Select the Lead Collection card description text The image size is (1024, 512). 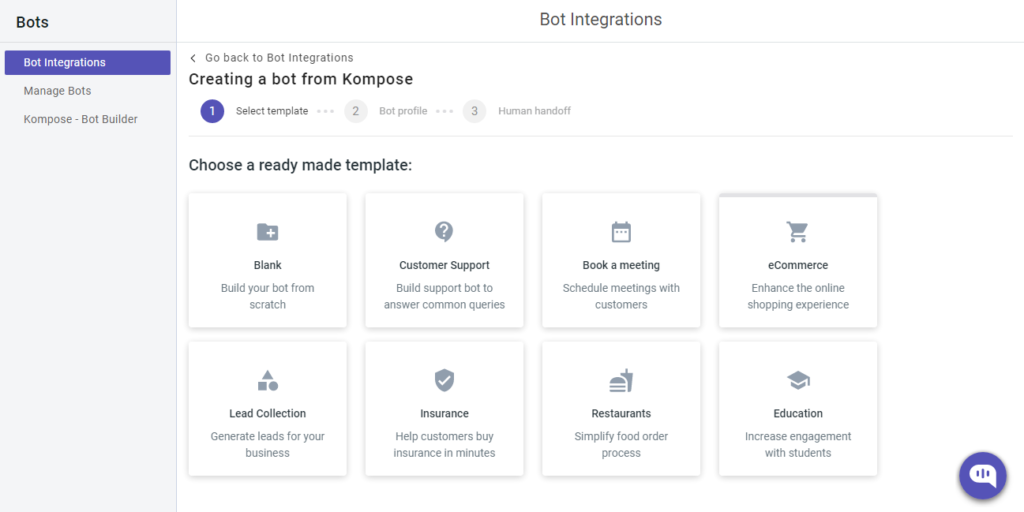point(268,445)
